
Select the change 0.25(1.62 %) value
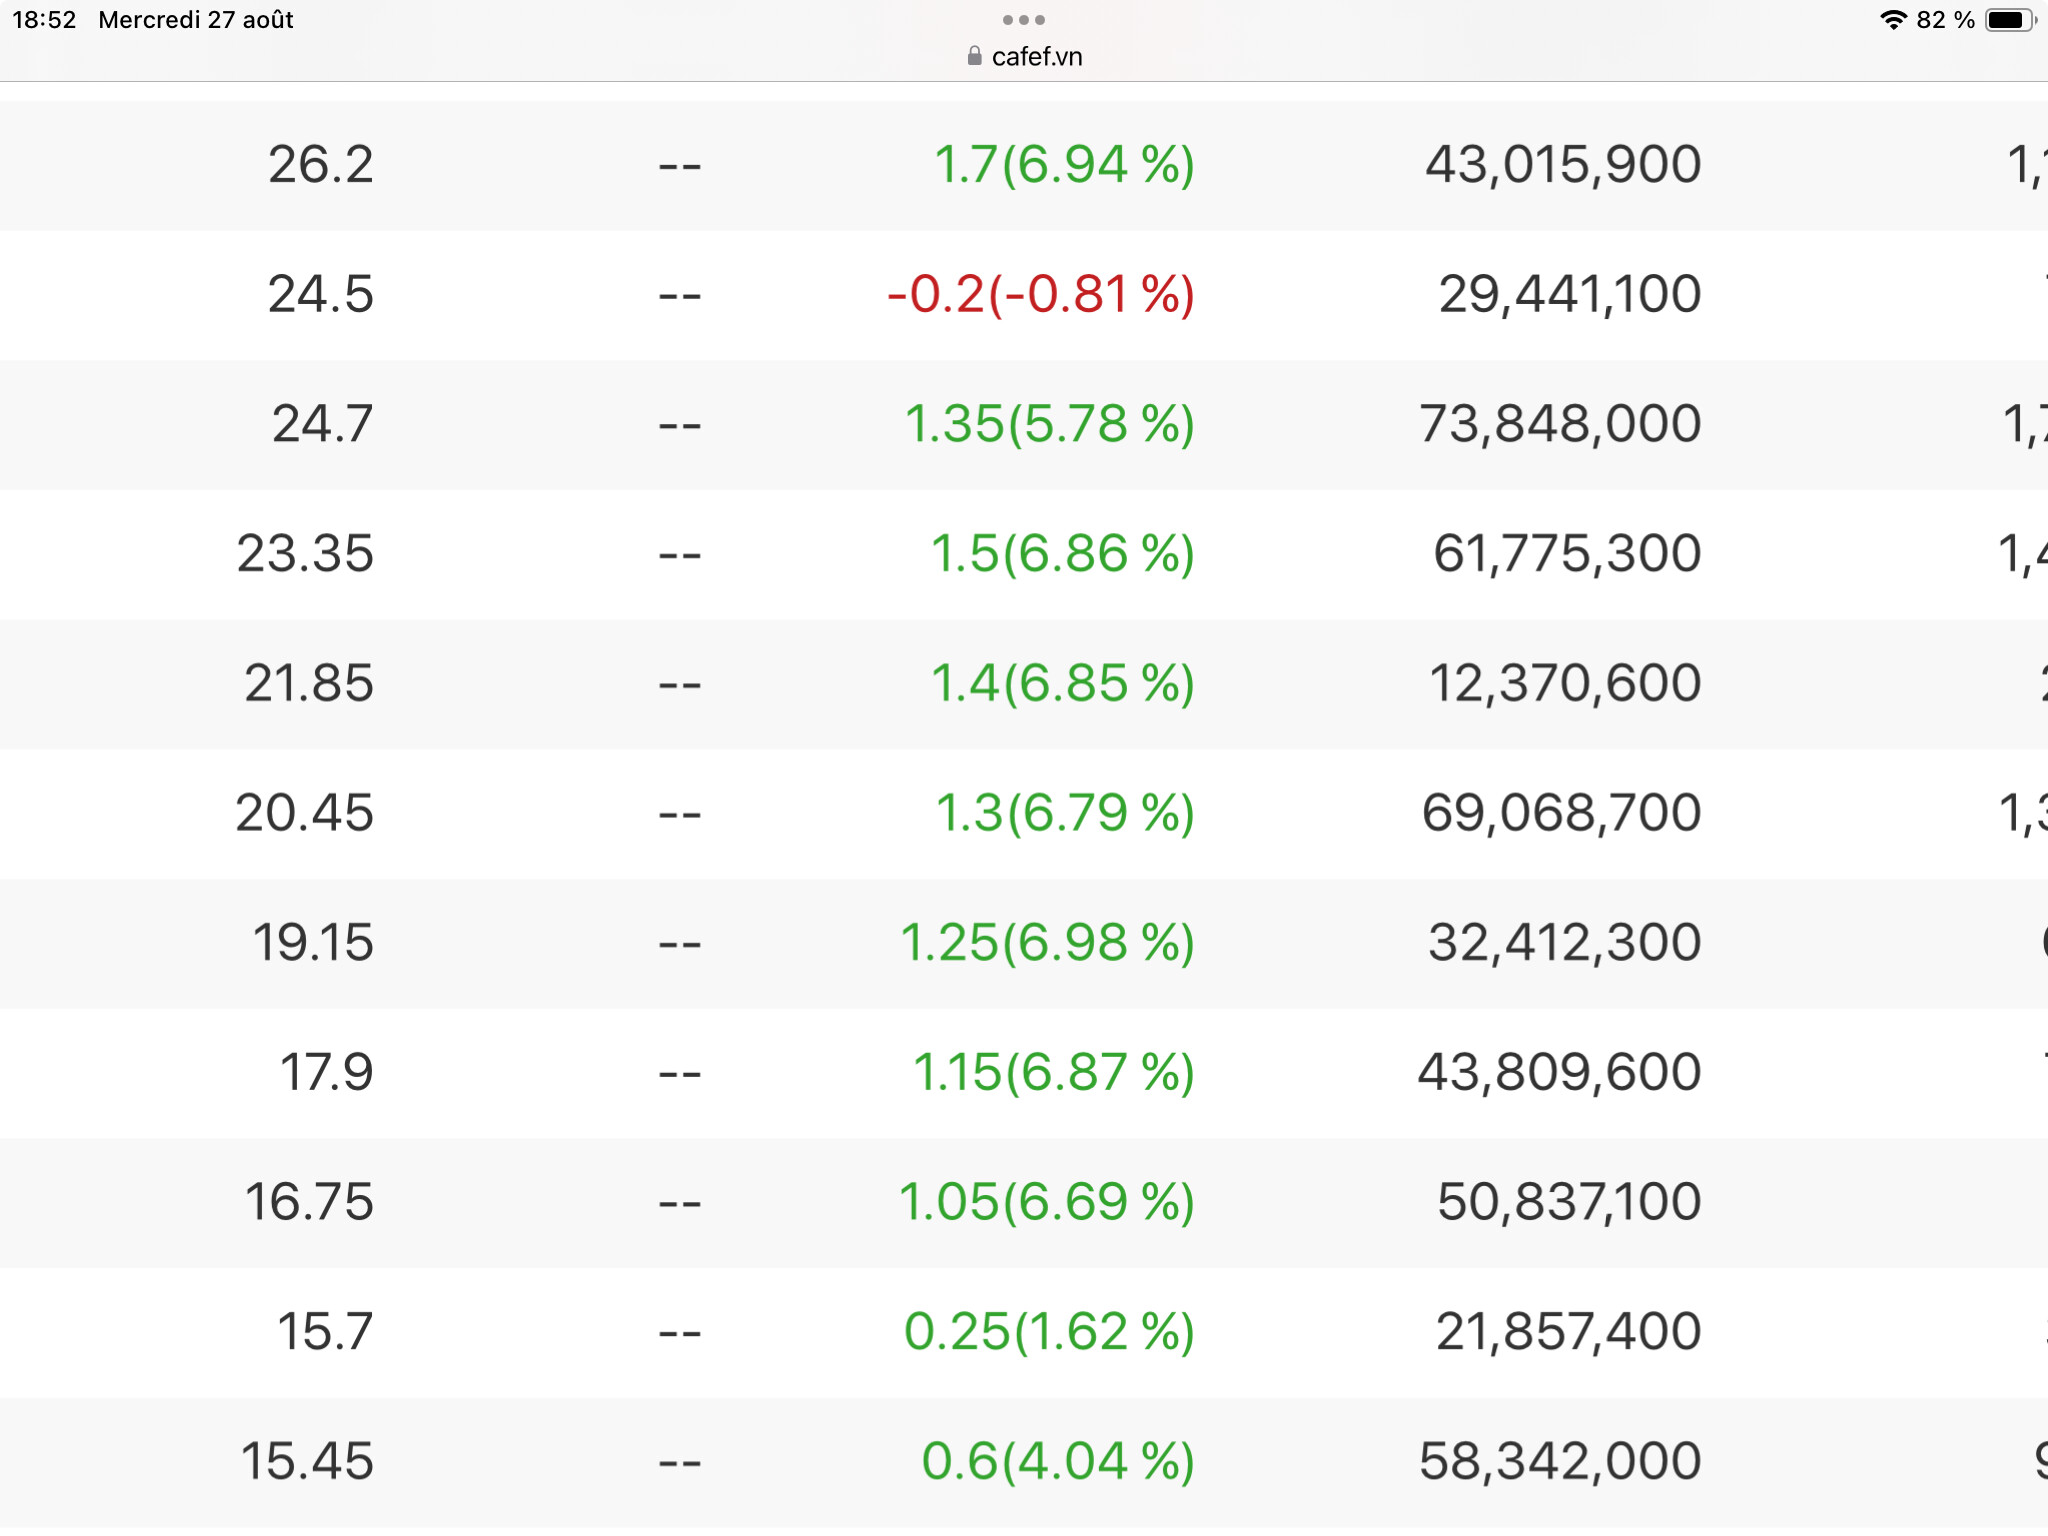[1049, 1332]
